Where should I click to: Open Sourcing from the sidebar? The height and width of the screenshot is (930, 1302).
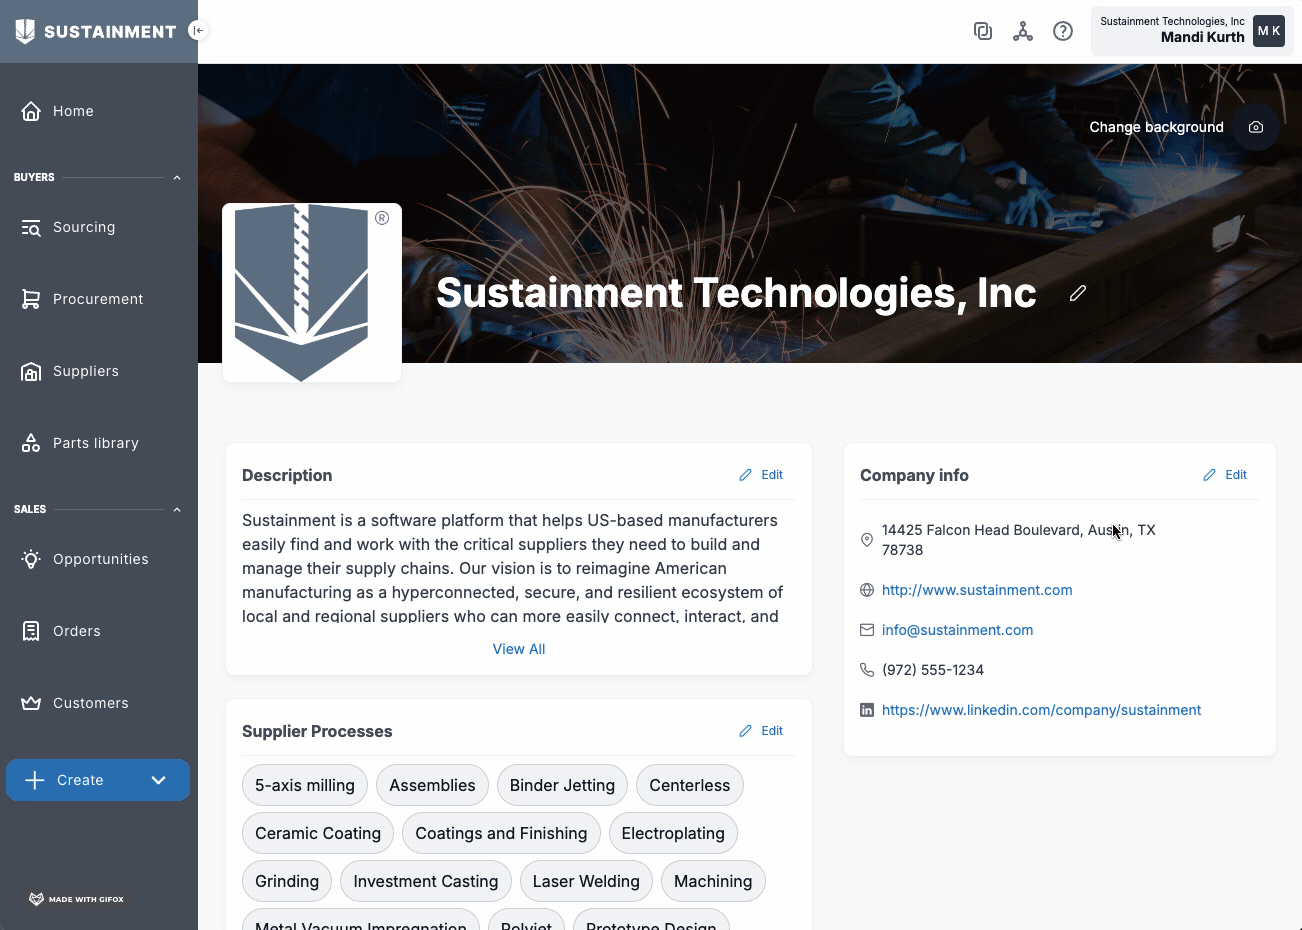[x=83, y=227]
